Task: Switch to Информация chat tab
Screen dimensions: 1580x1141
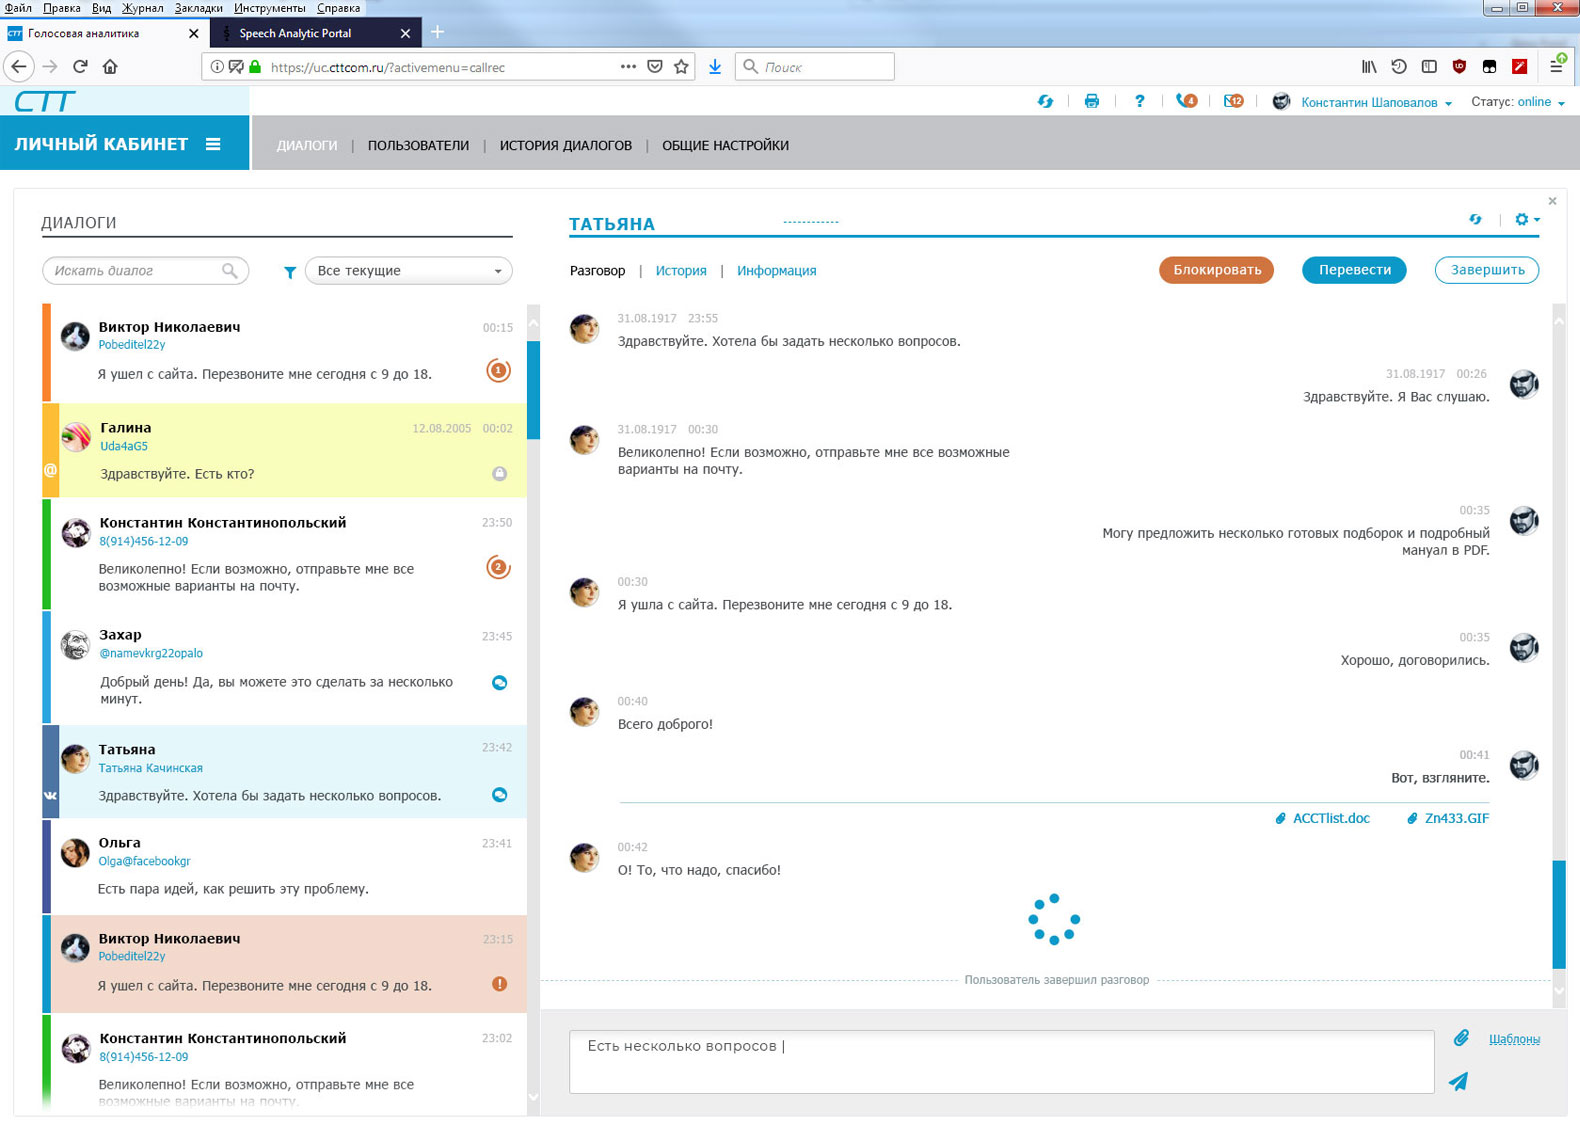Action: 776,270
